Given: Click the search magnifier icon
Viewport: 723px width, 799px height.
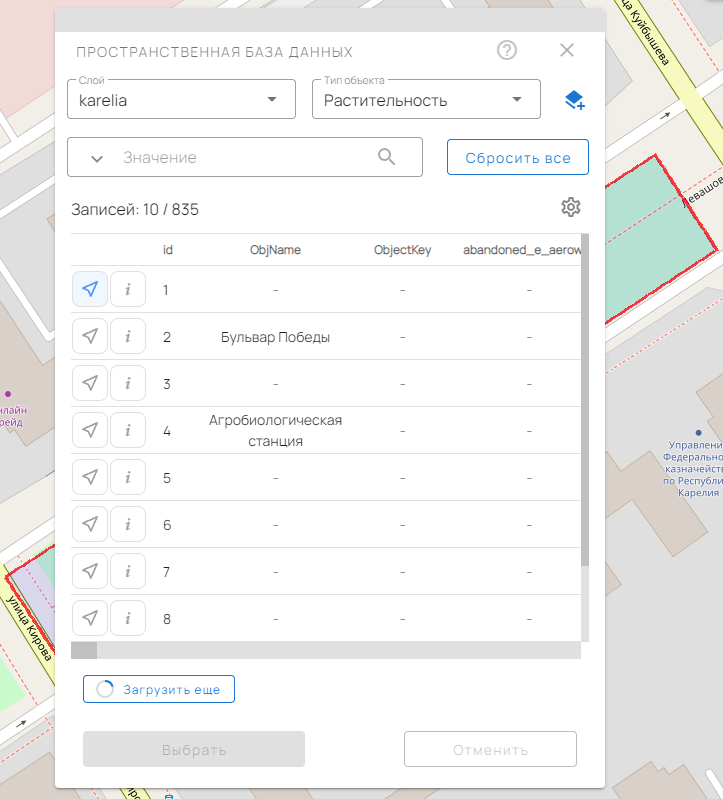Looking at the screenshot, I should 387,157.
